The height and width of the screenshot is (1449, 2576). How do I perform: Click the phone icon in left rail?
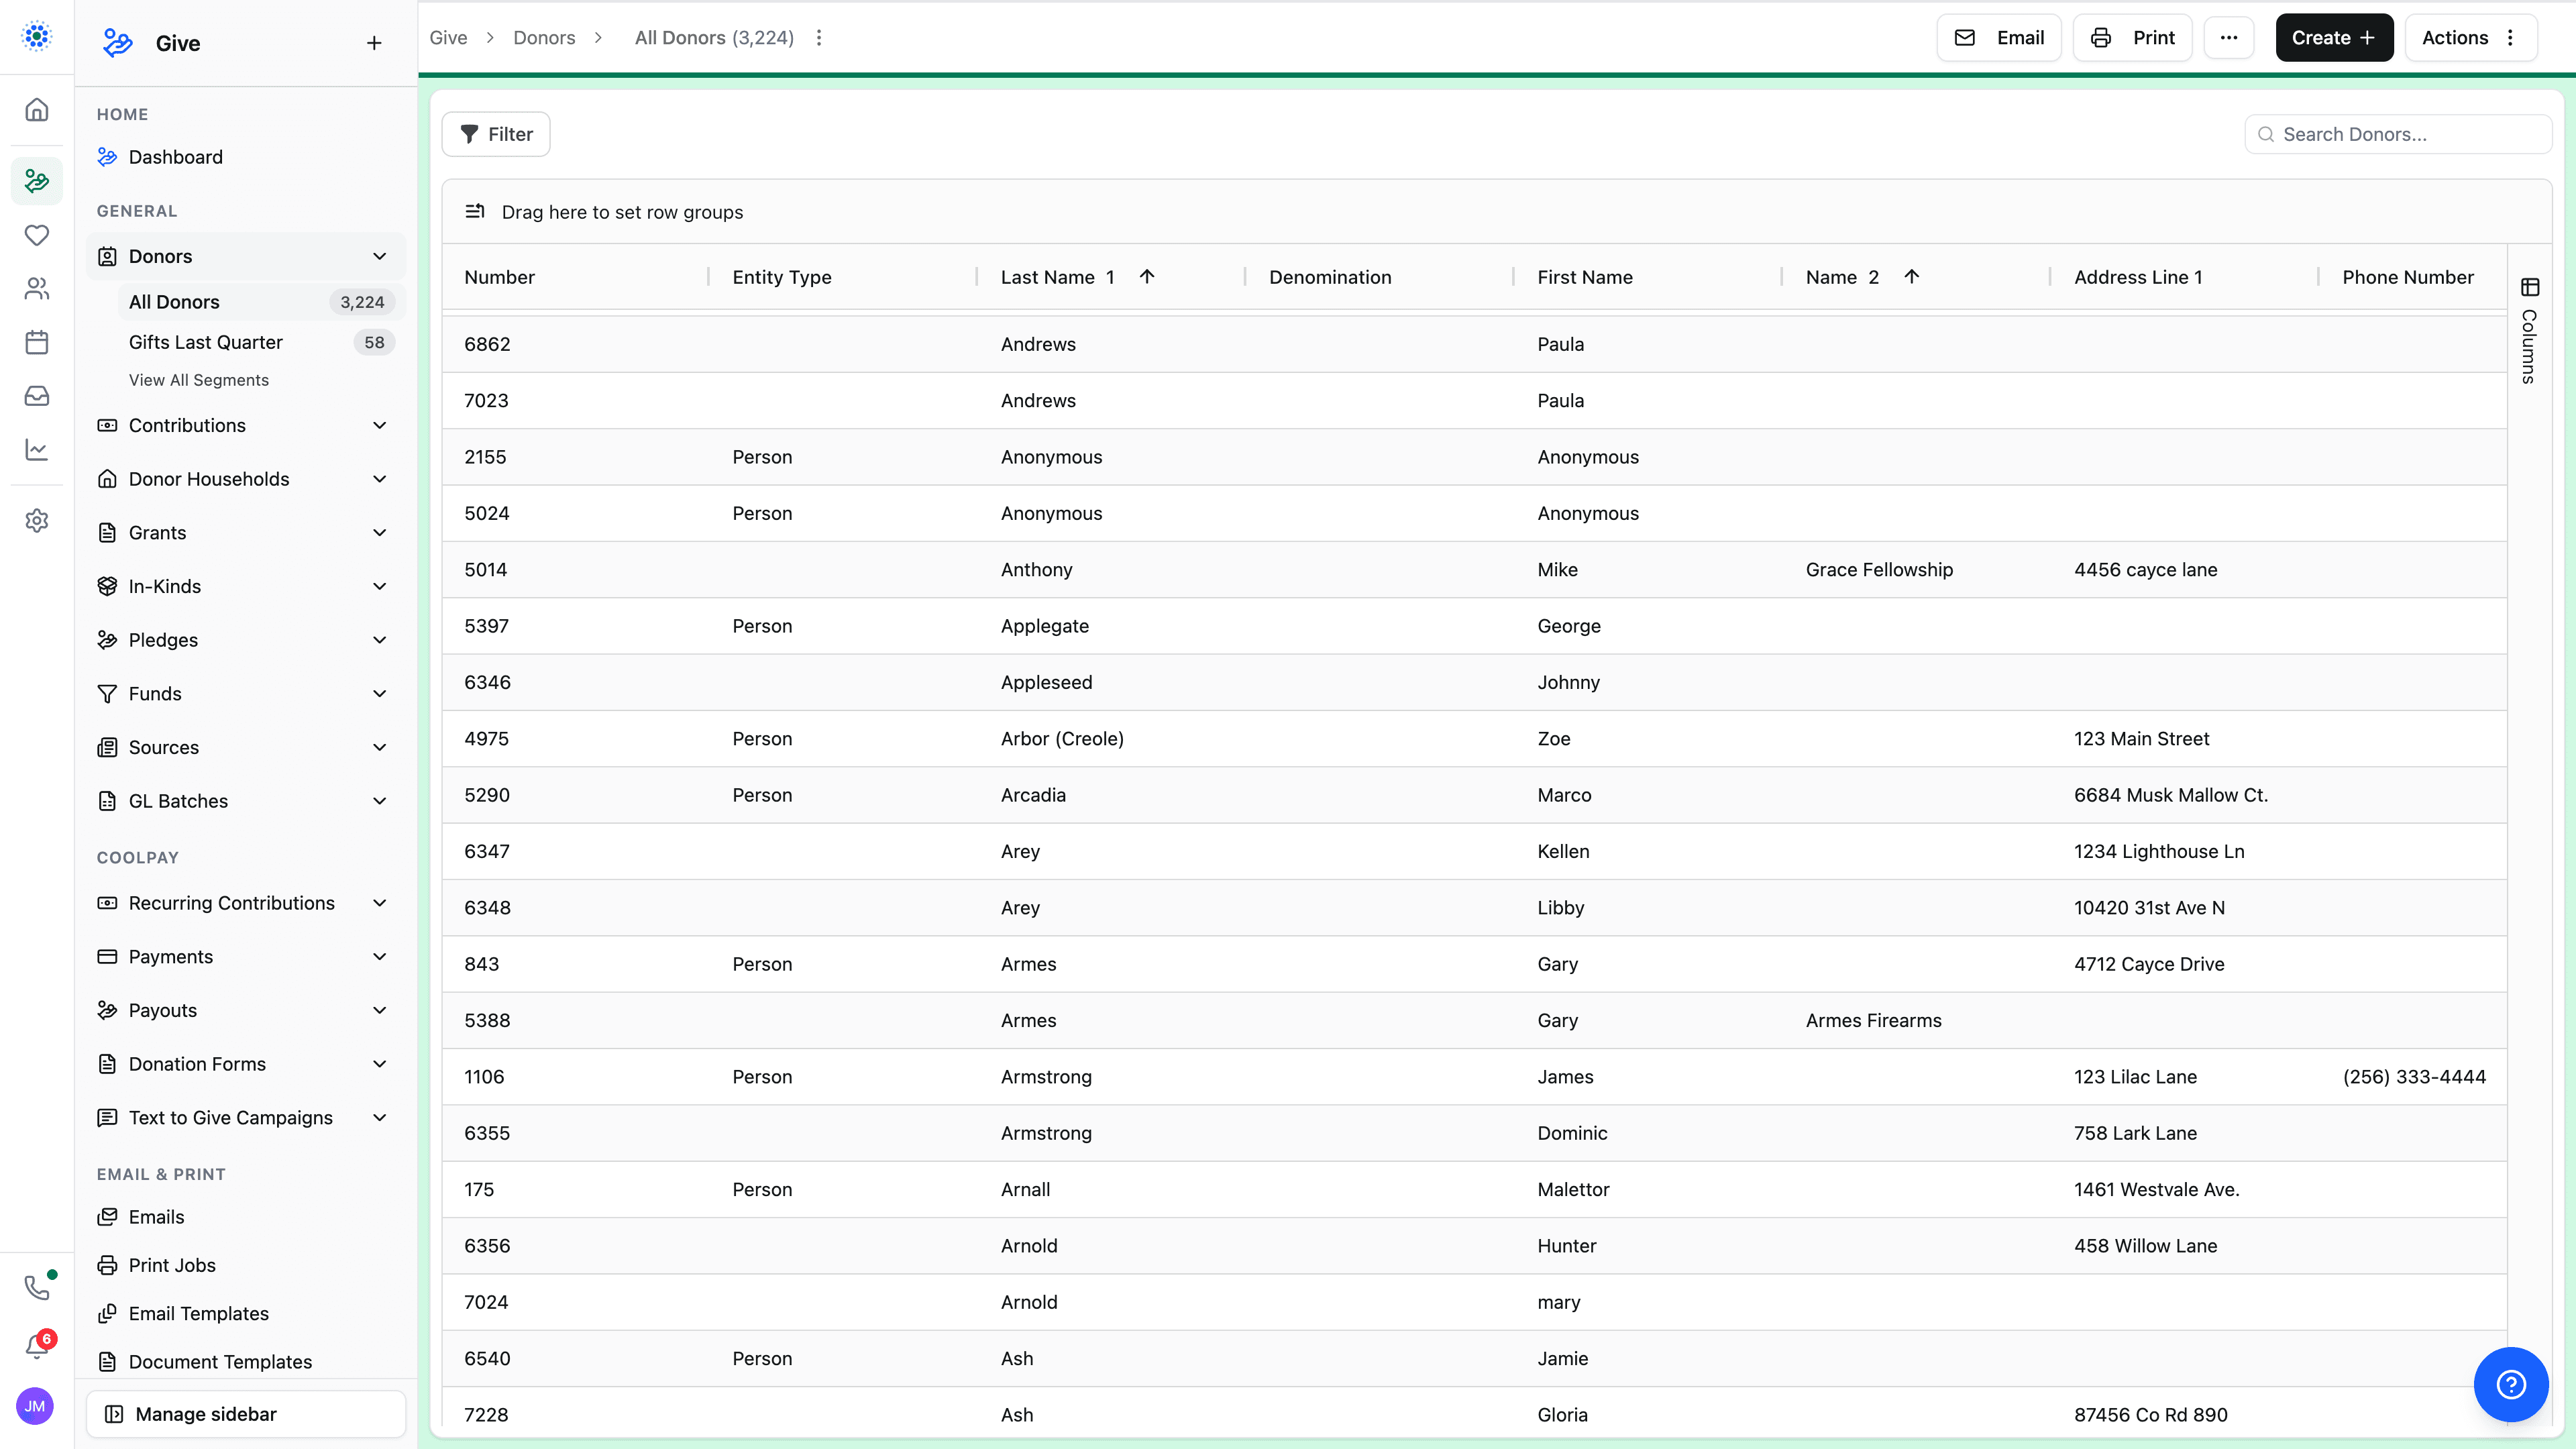coord(37,1288)
